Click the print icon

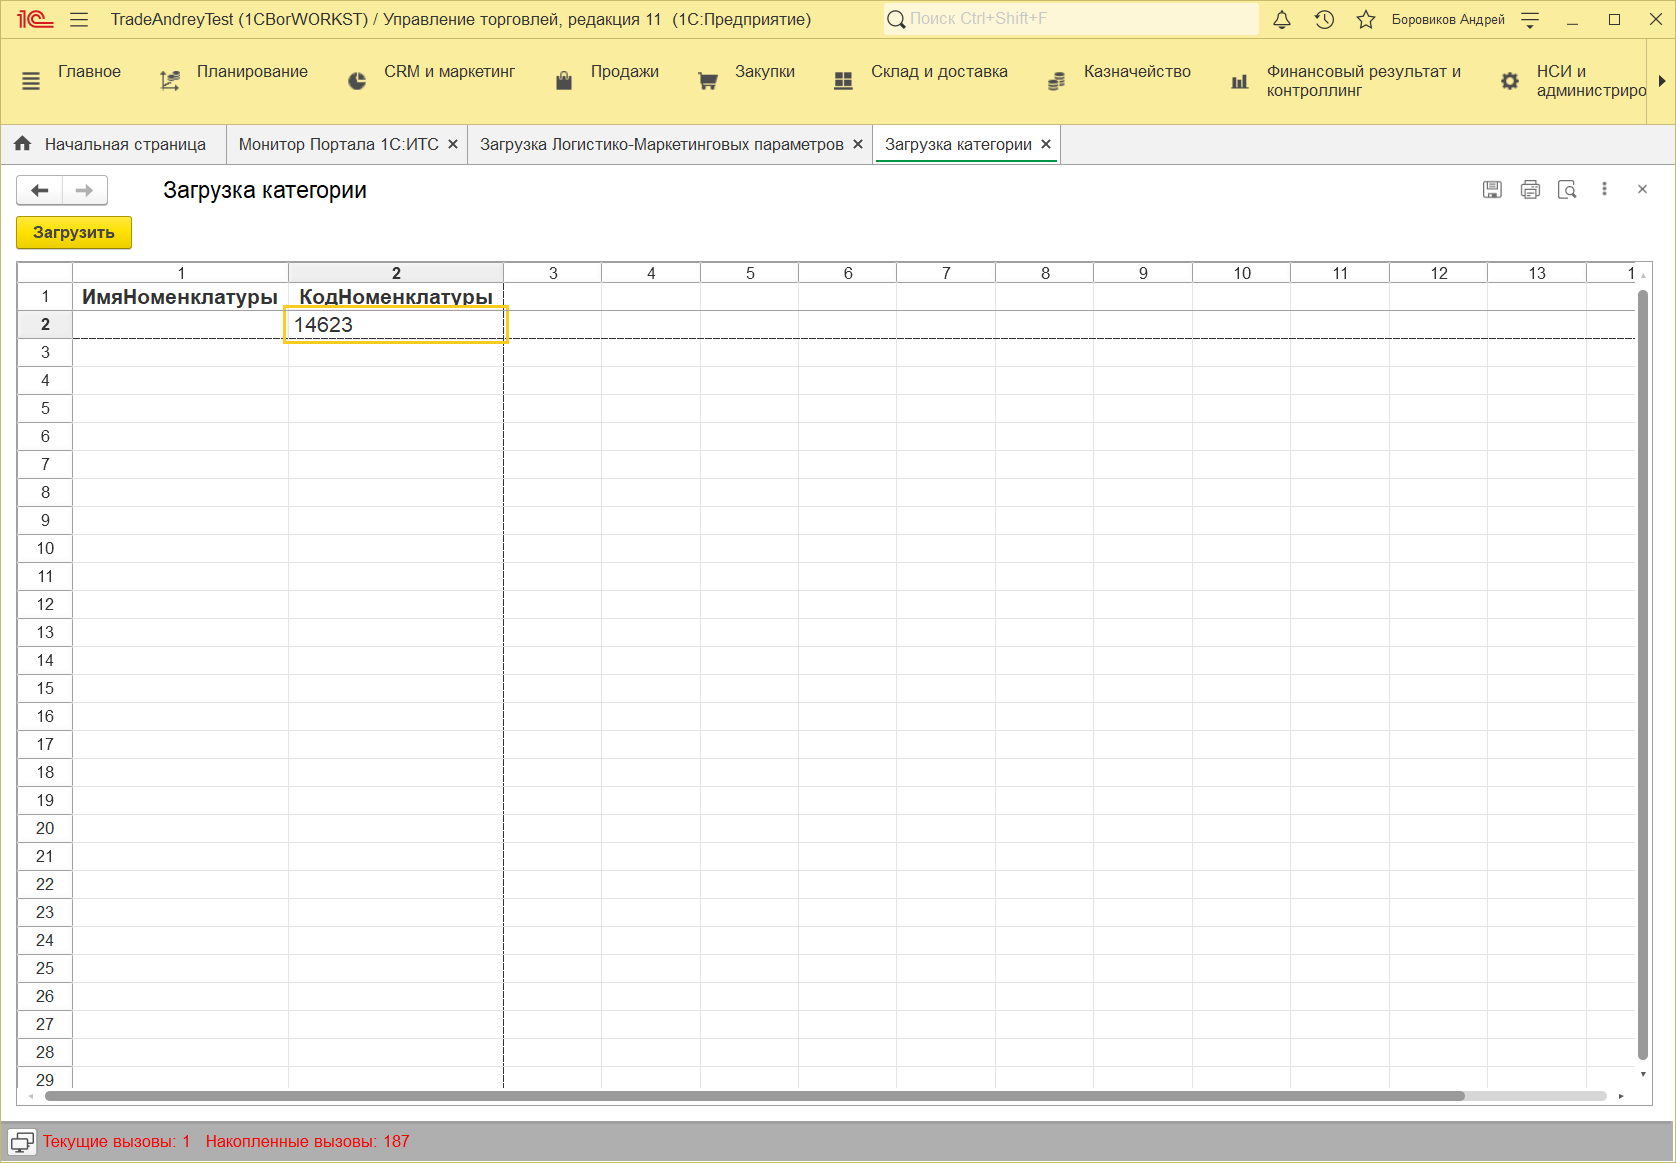(1530, 190)
